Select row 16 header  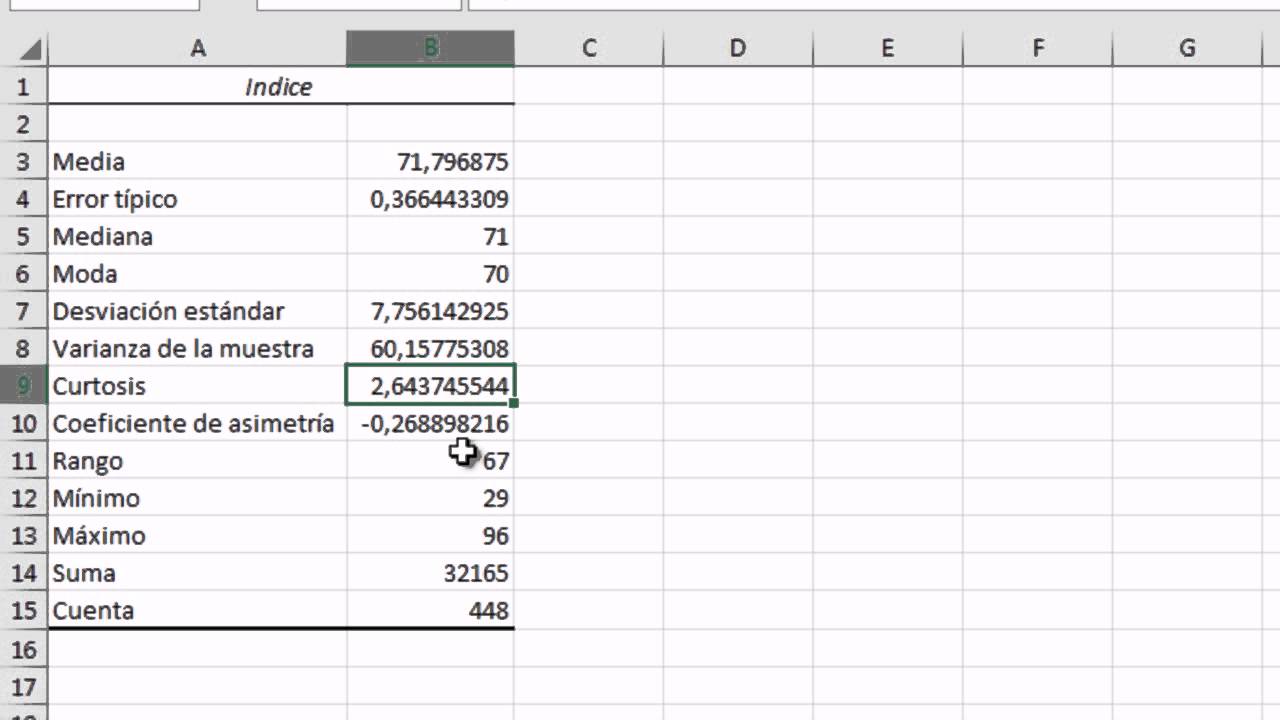pos(23,650)
